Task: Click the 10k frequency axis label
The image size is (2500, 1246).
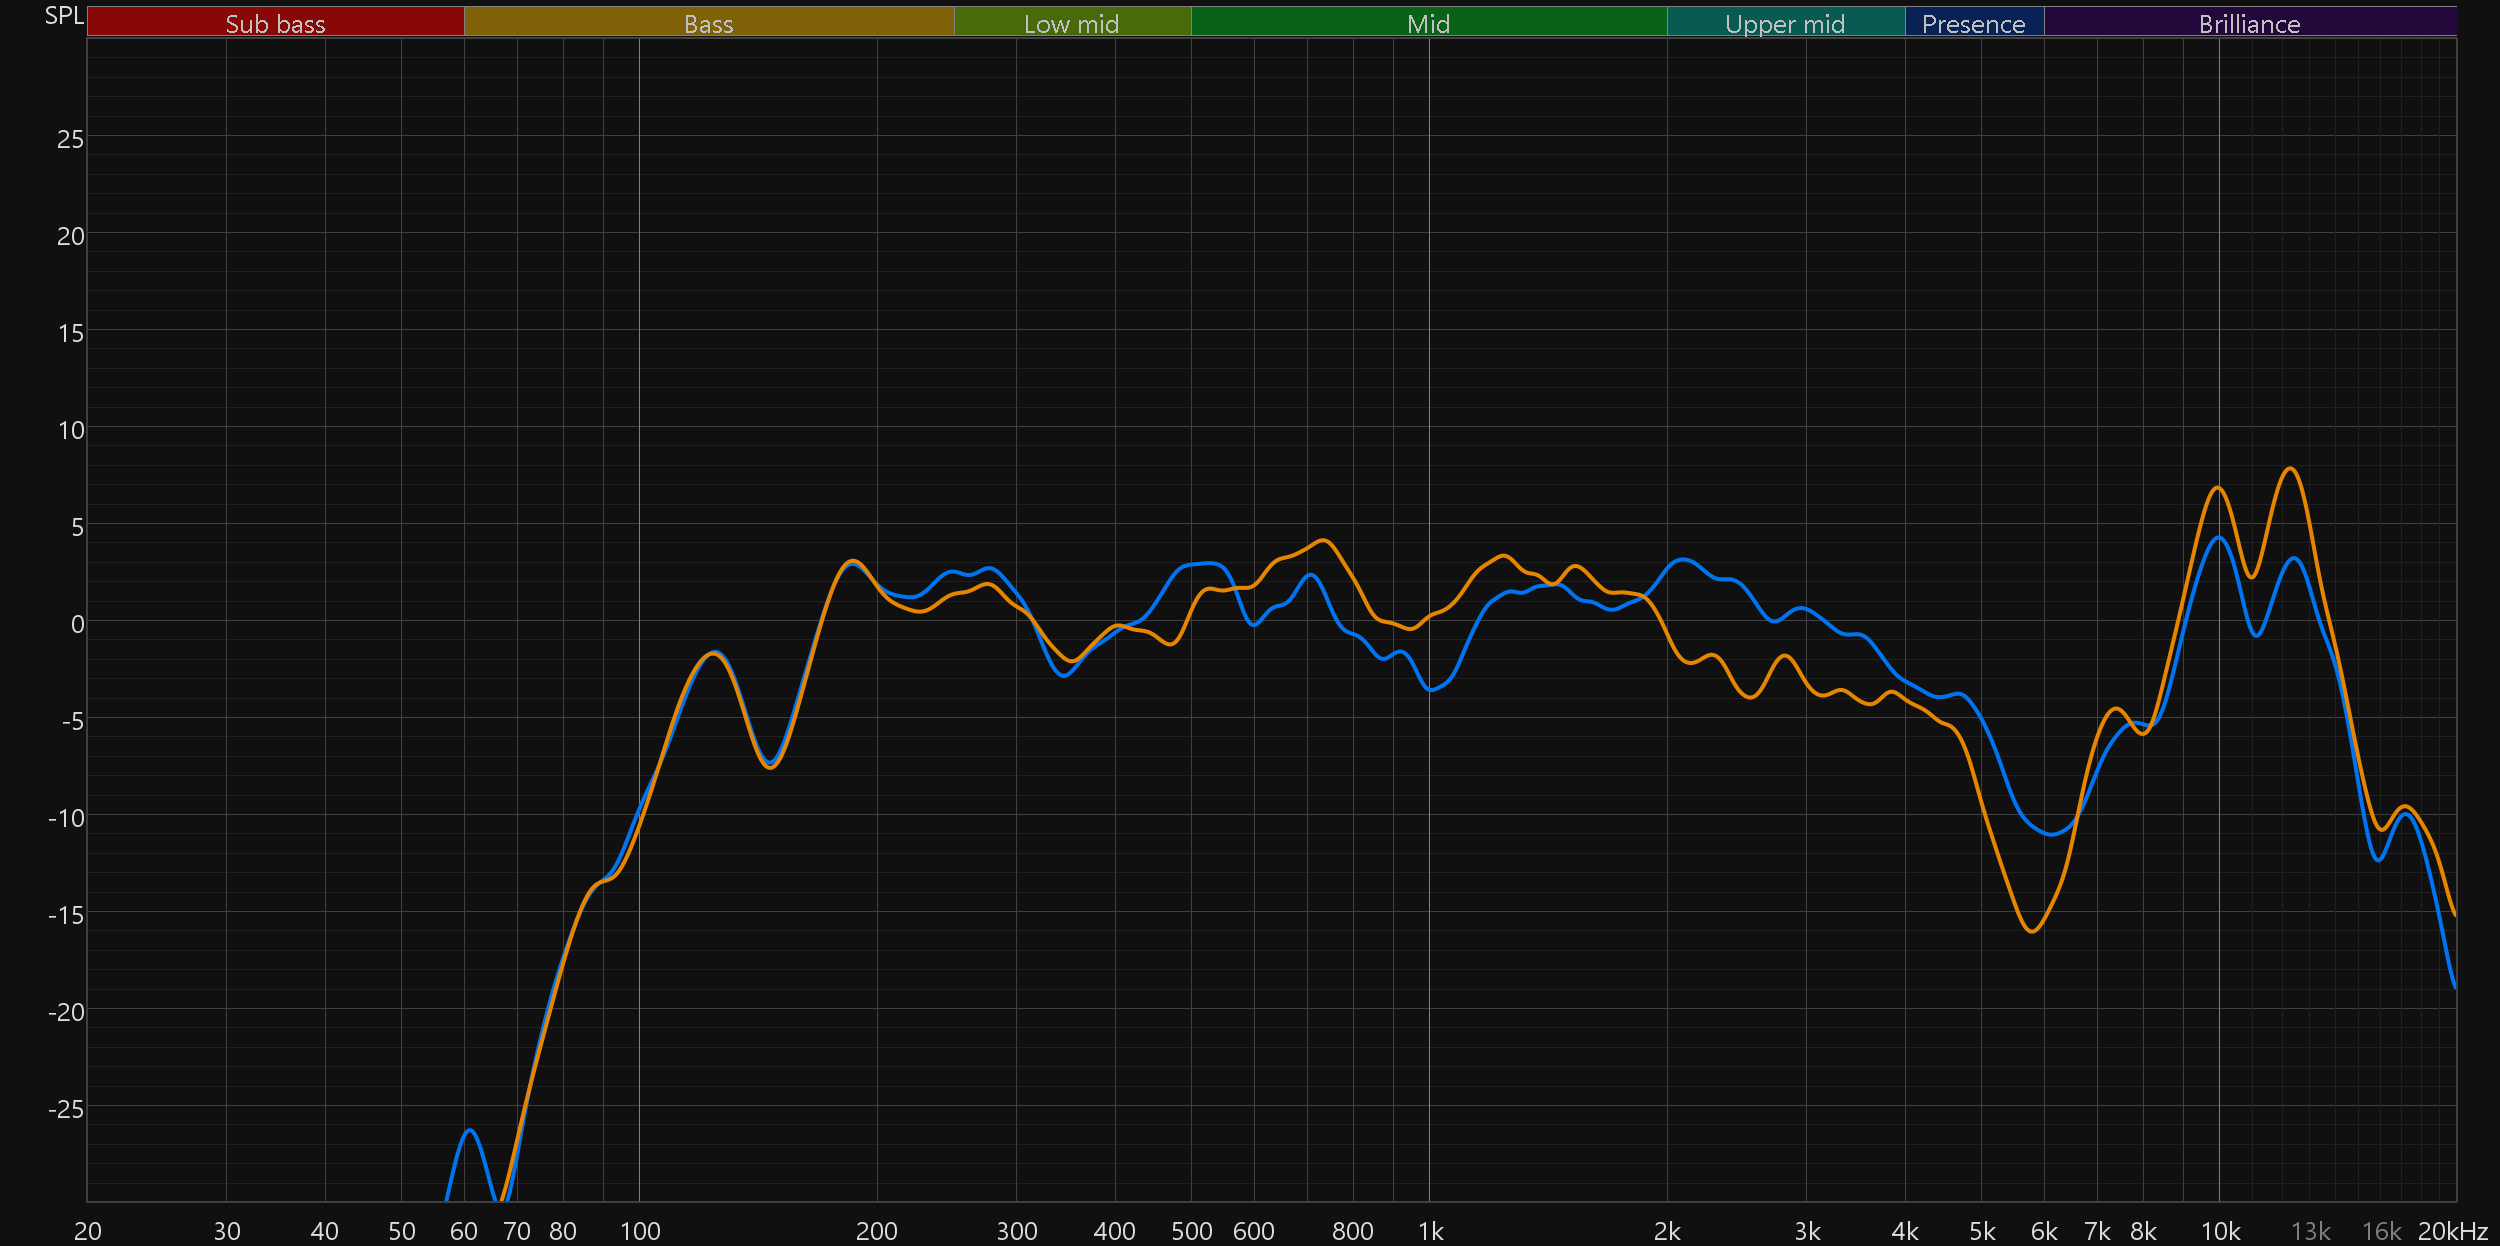Action: pyautogui.click(x=2220, y=1231)
